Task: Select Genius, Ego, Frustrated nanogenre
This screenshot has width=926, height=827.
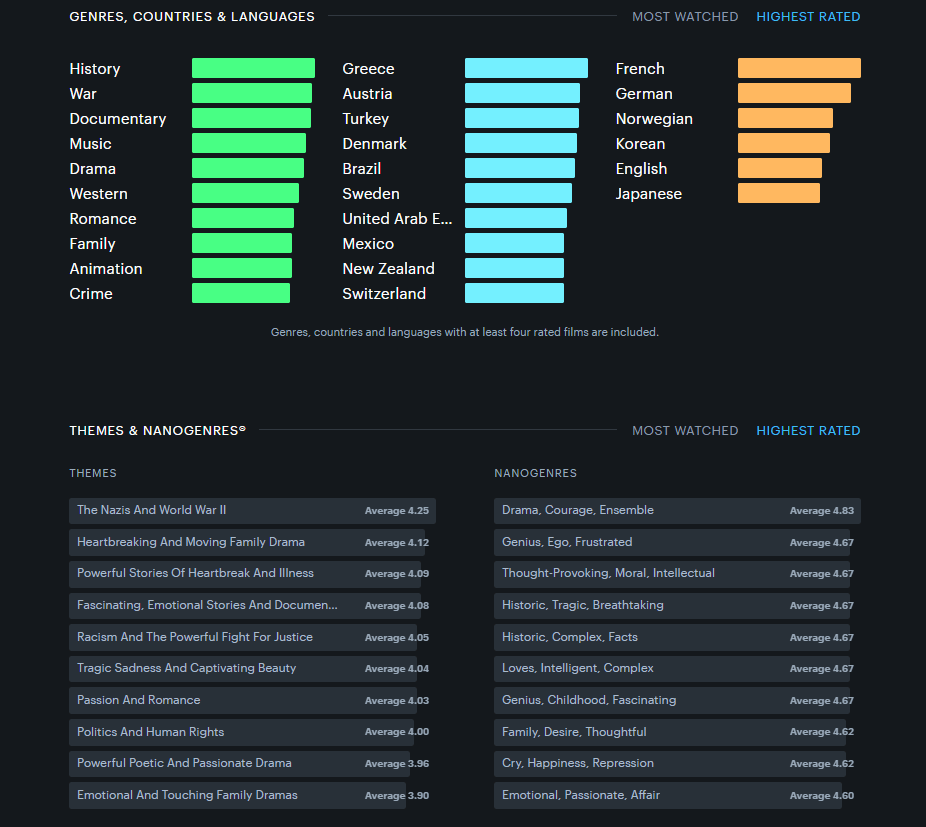Action: 567,542
